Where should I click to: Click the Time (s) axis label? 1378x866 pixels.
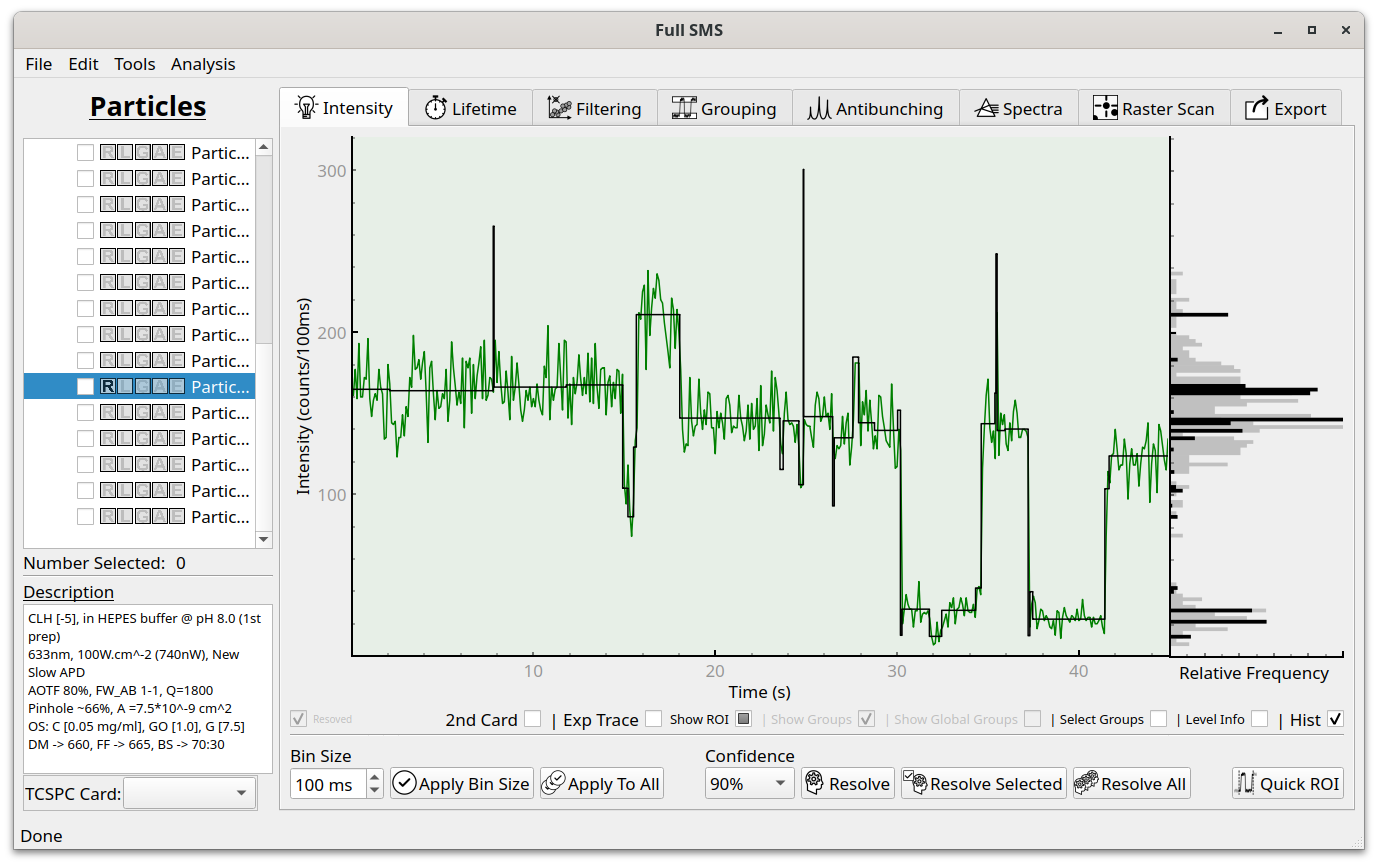760,692
